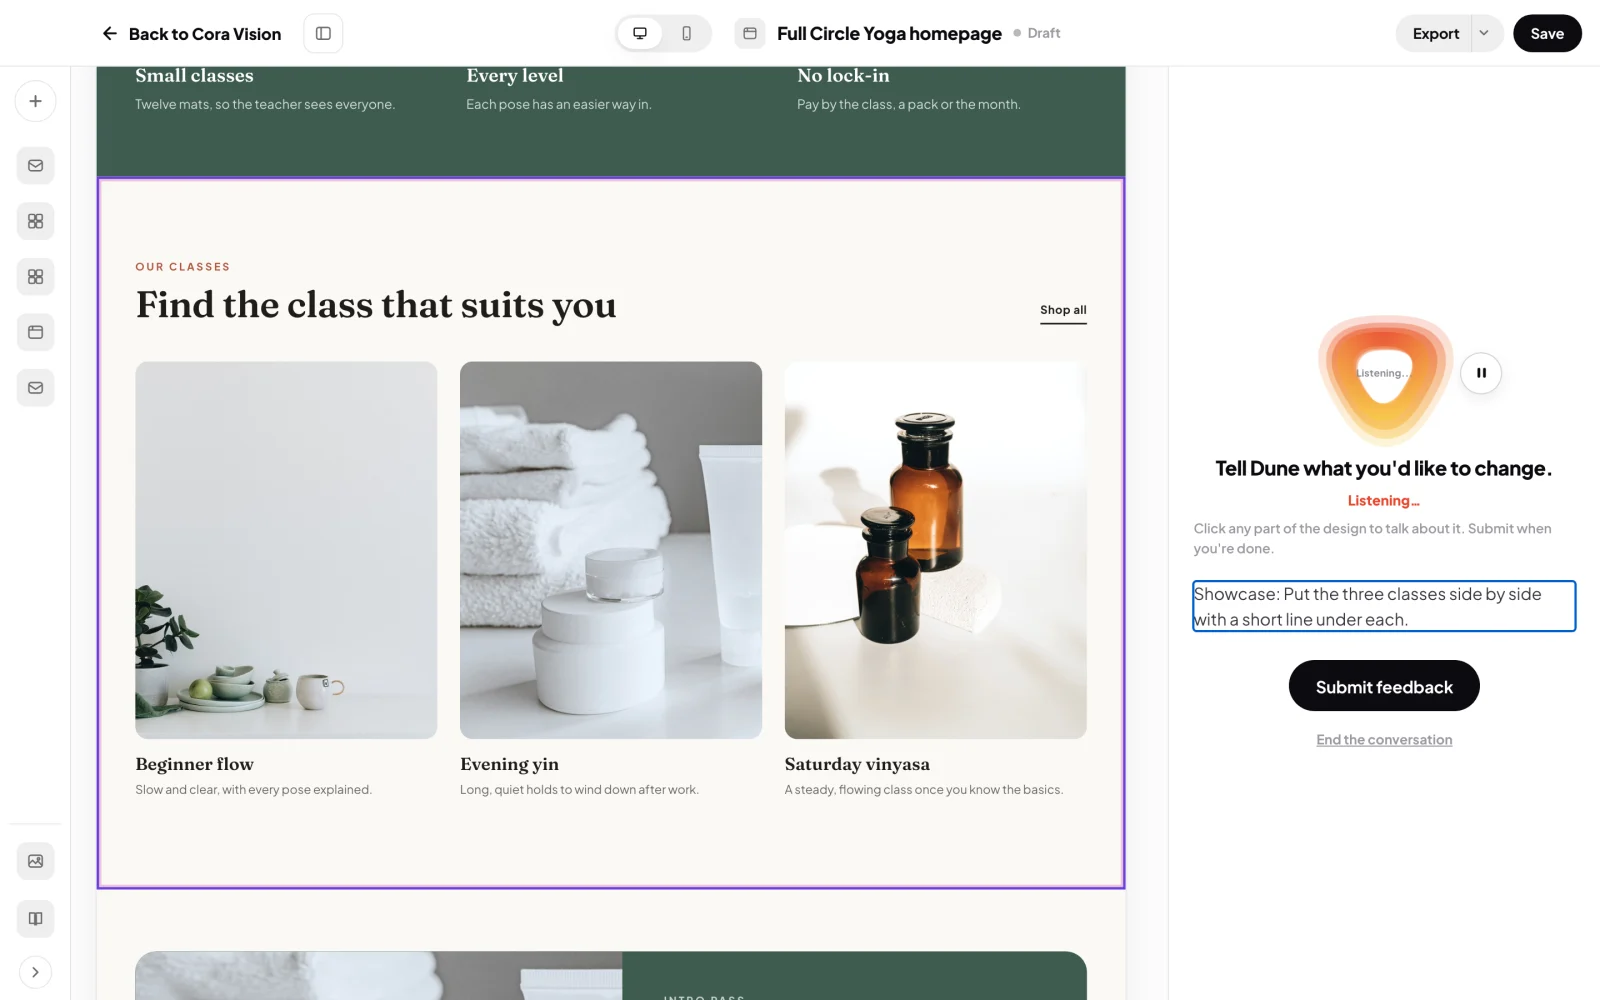Pause the voice listening

(x=1481, y=373)
